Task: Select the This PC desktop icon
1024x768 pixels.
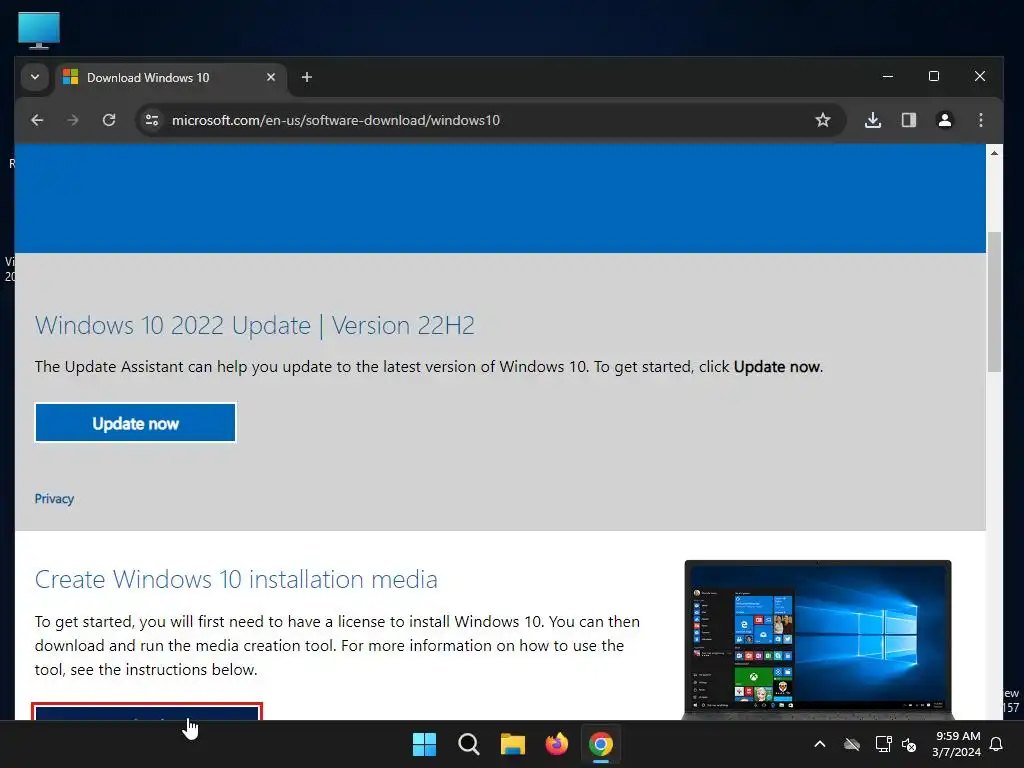Action: click(x=39, y=30)
